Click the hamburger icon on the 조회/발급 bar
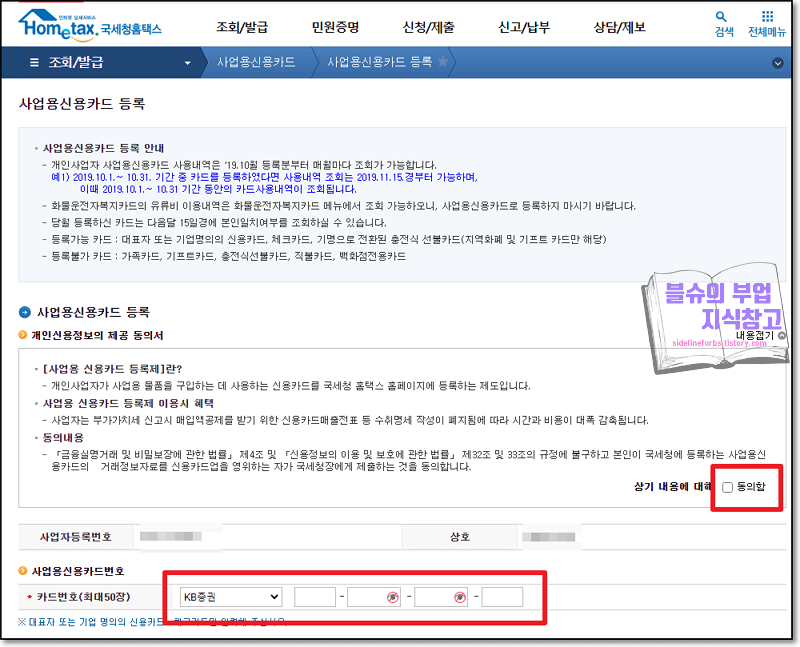This screenshot has width=800, height=647. pyautogui.click(x=34, y=61)
